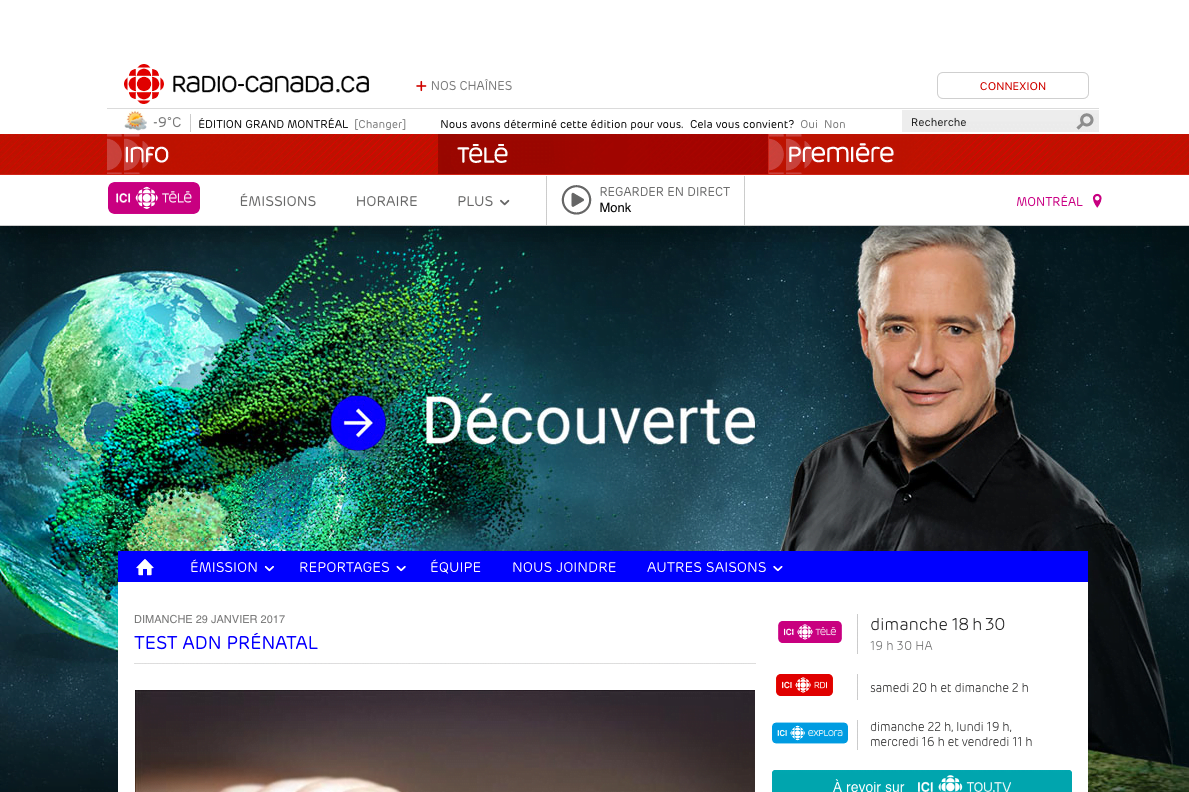Click in the Recherche search field
This screenshot has height=792, width=1189.
point(990,121)
